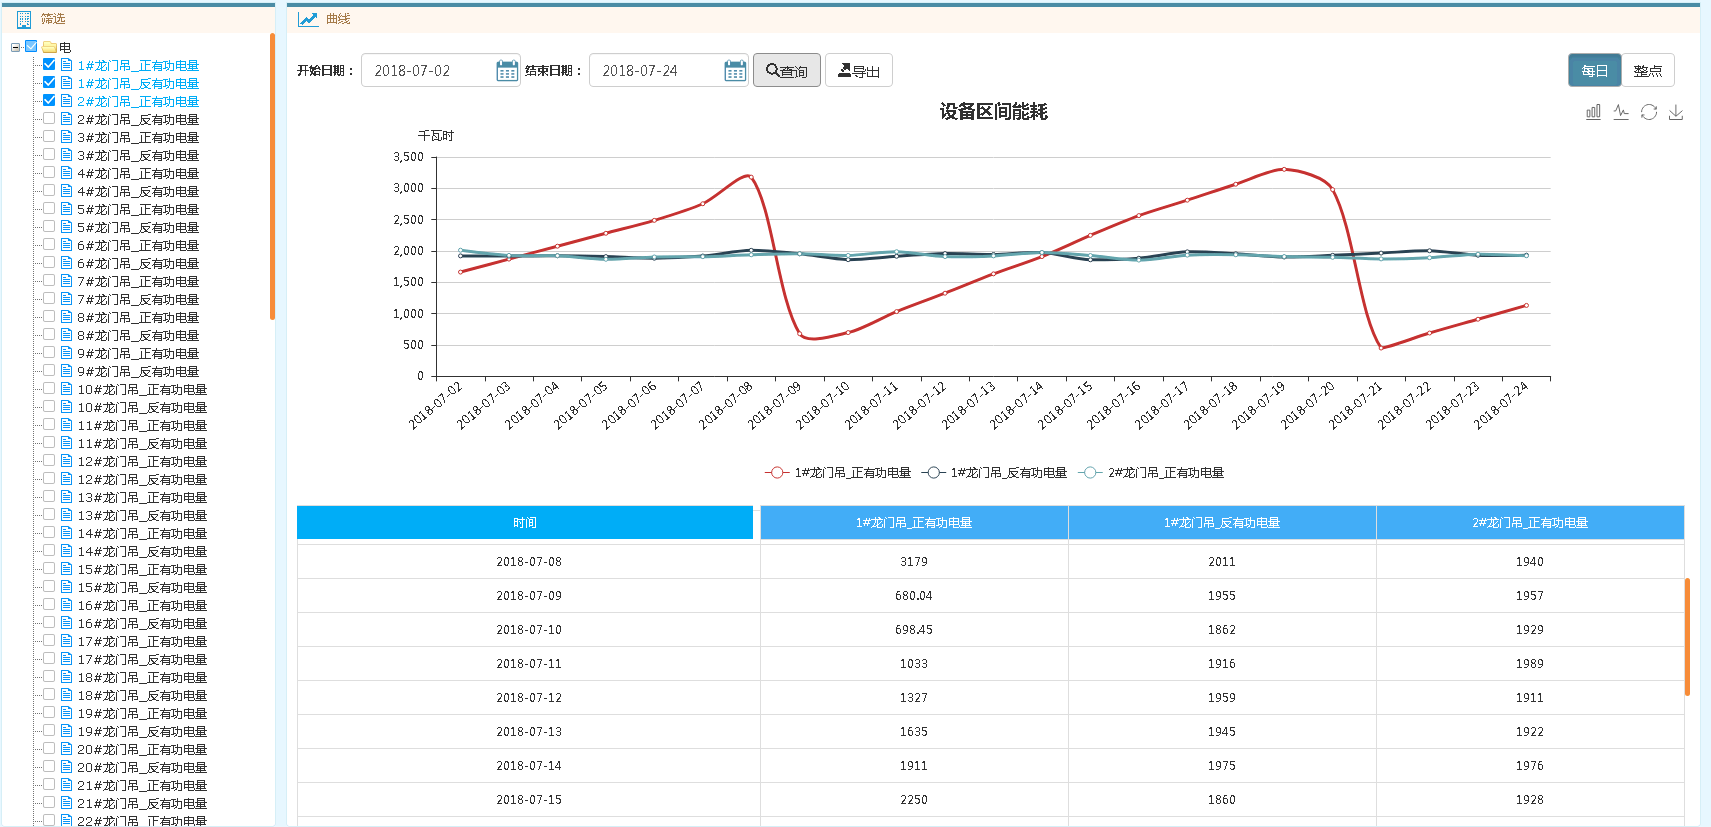Click the 导出 export button
This screenshot has width=1711, height=827.
coord(858,70)
